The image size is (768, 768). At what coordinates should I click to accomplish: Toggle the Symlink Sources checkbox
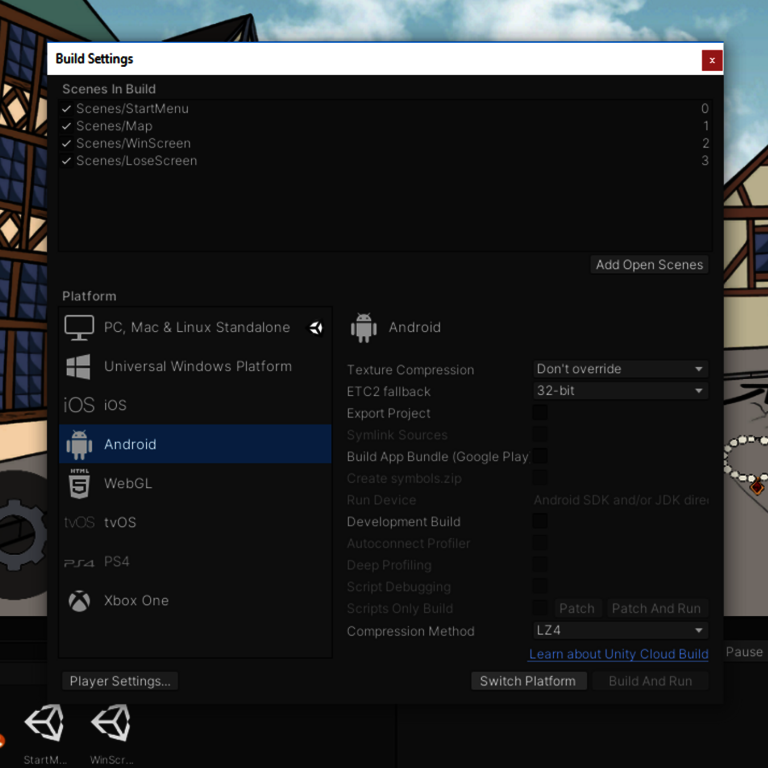540,434
